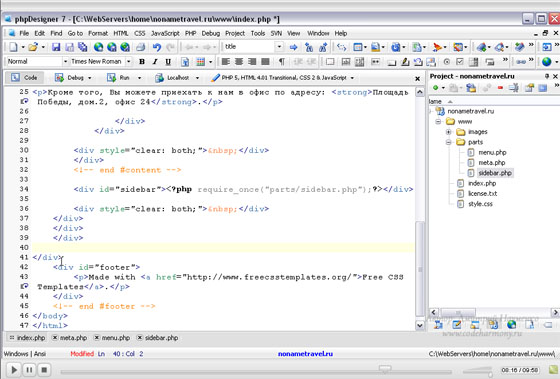Click the New document icon
Viewport: 560px width, 379px height.
(13, 47)
